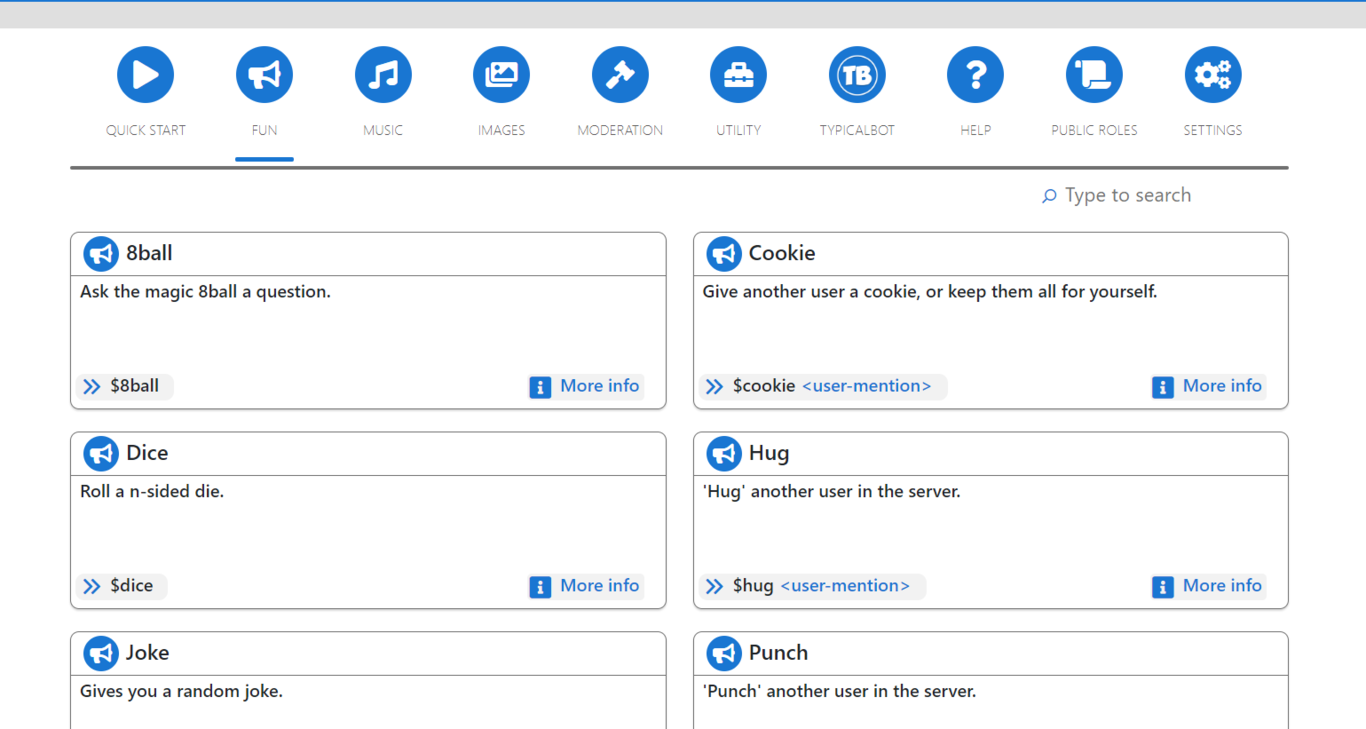Image resolution: width=1366 pixels, height=729 pixels.
Task: Select the Public Roles scroll icon
Action: tap(1094, 75)
